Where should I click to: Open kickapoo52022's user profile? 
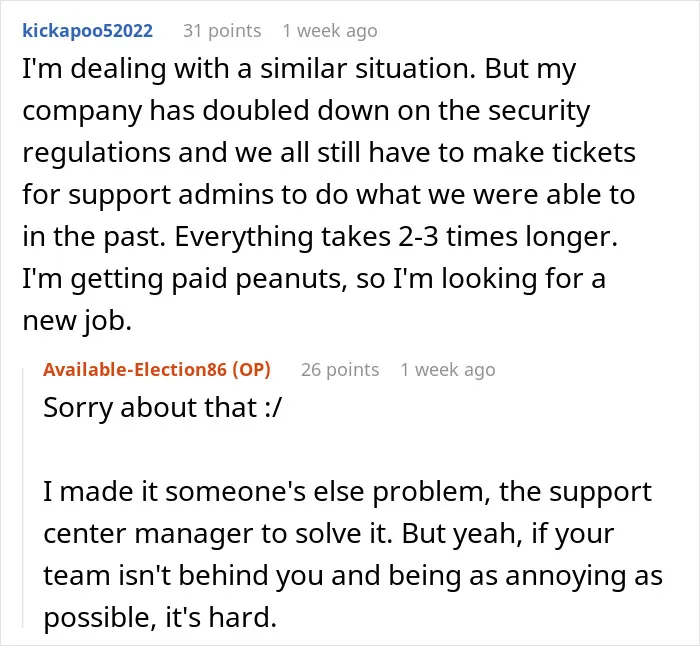(x=88, y=31)
